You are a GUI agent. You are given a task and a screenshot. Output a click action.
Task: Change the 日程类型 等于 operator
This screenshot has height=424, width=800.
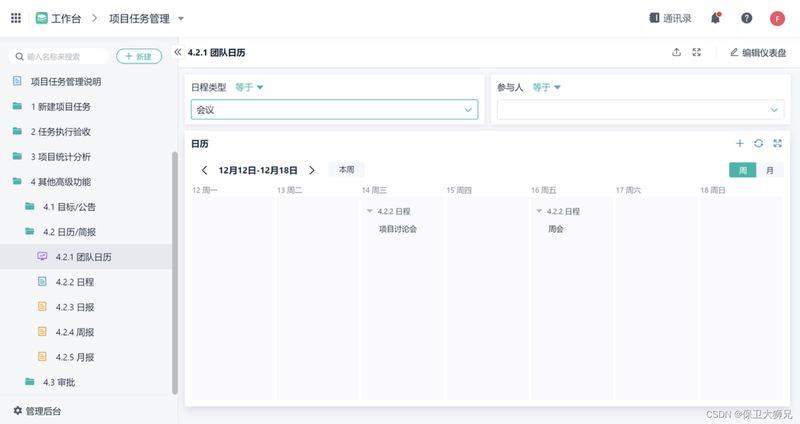(x=249, y=87)
